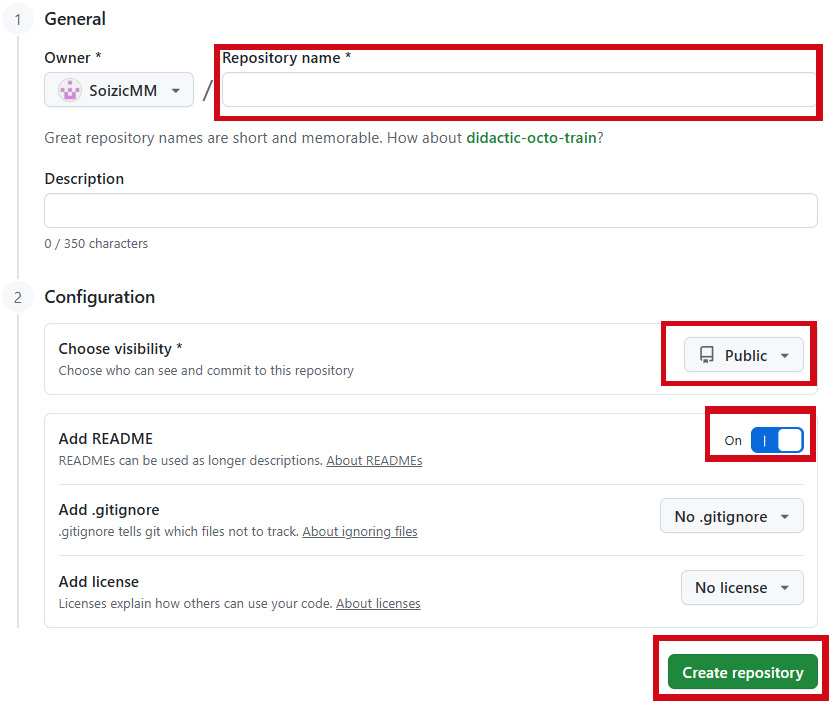839x718 pixels.
Task: Click the caret arrow on No .gitignore
Action: (x=785, y=517)
